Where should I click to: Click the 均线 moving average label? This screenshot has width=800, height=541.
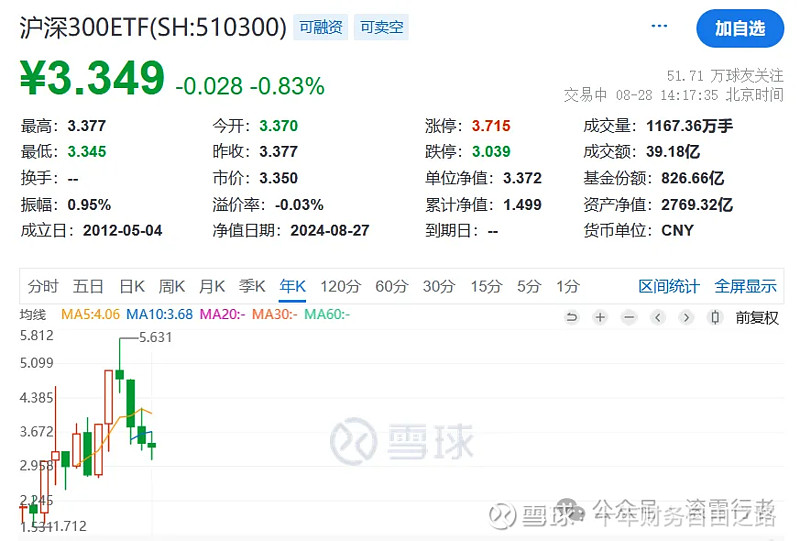[33, 314]
